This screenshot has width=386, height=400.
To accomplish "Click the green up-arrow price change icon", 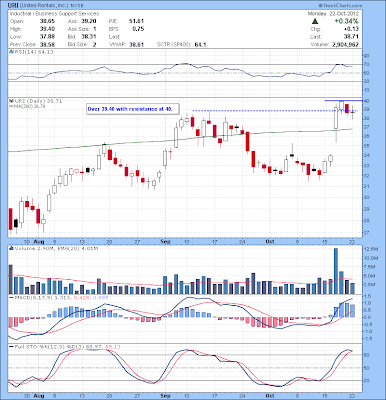I will point(314,22).
